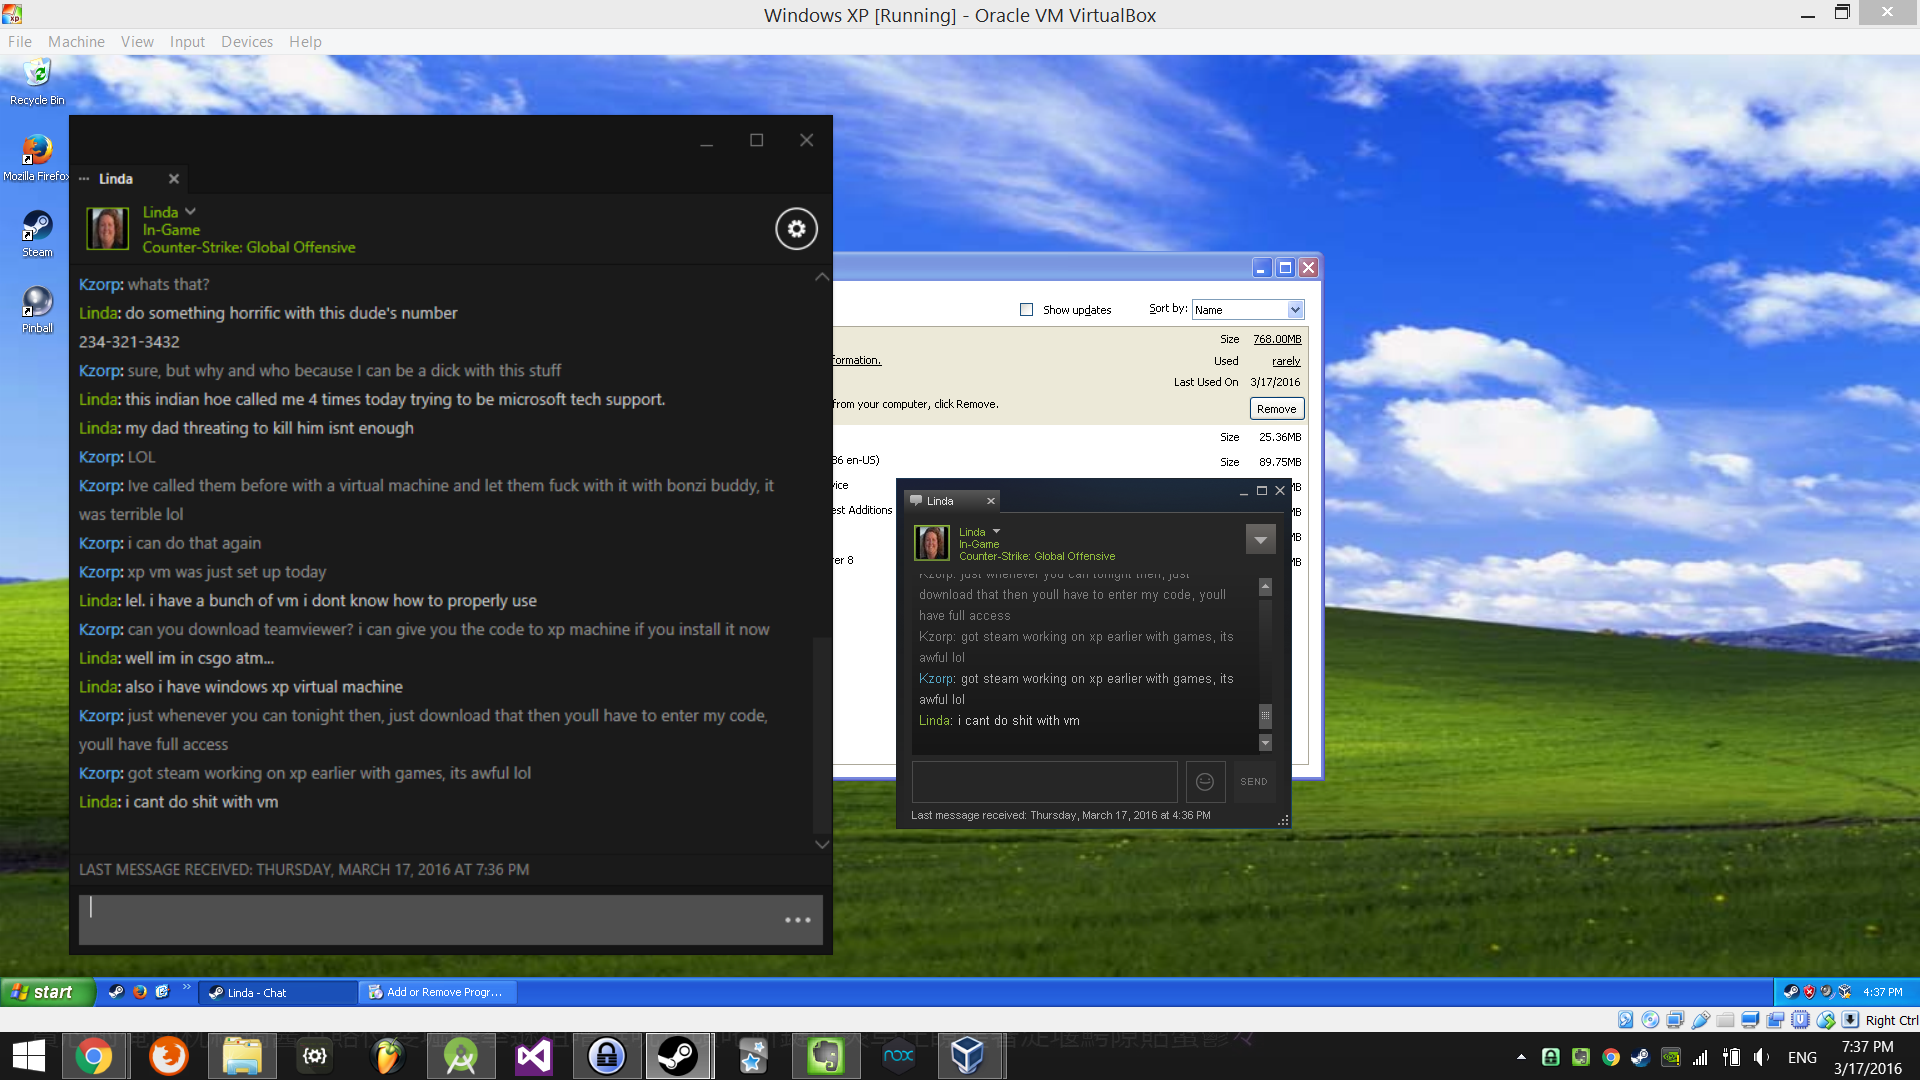Click VirtualBox shared folders status icon
Viewport: 1920px width, 1080px height.
[x=1725, y=1020]
